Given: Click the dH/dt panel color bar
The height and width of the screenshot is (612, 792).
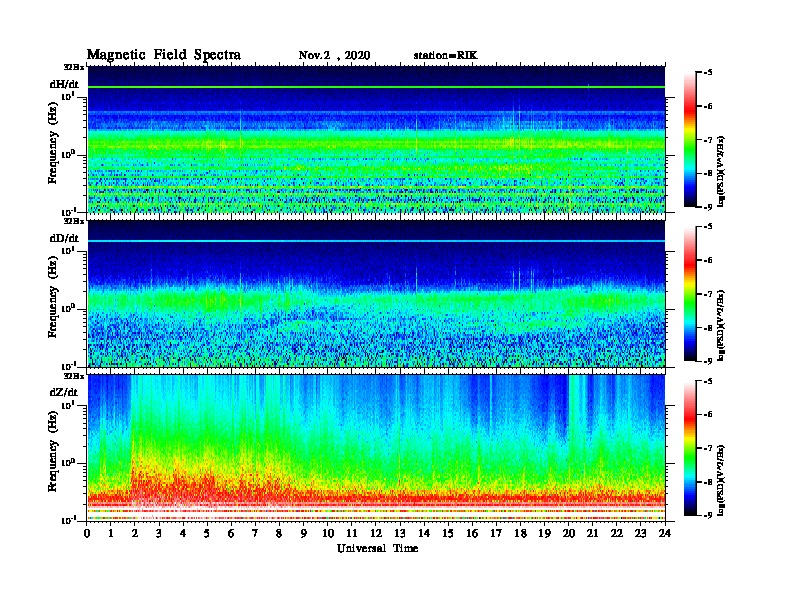Looking at the screenshot, I should point(690,140).
